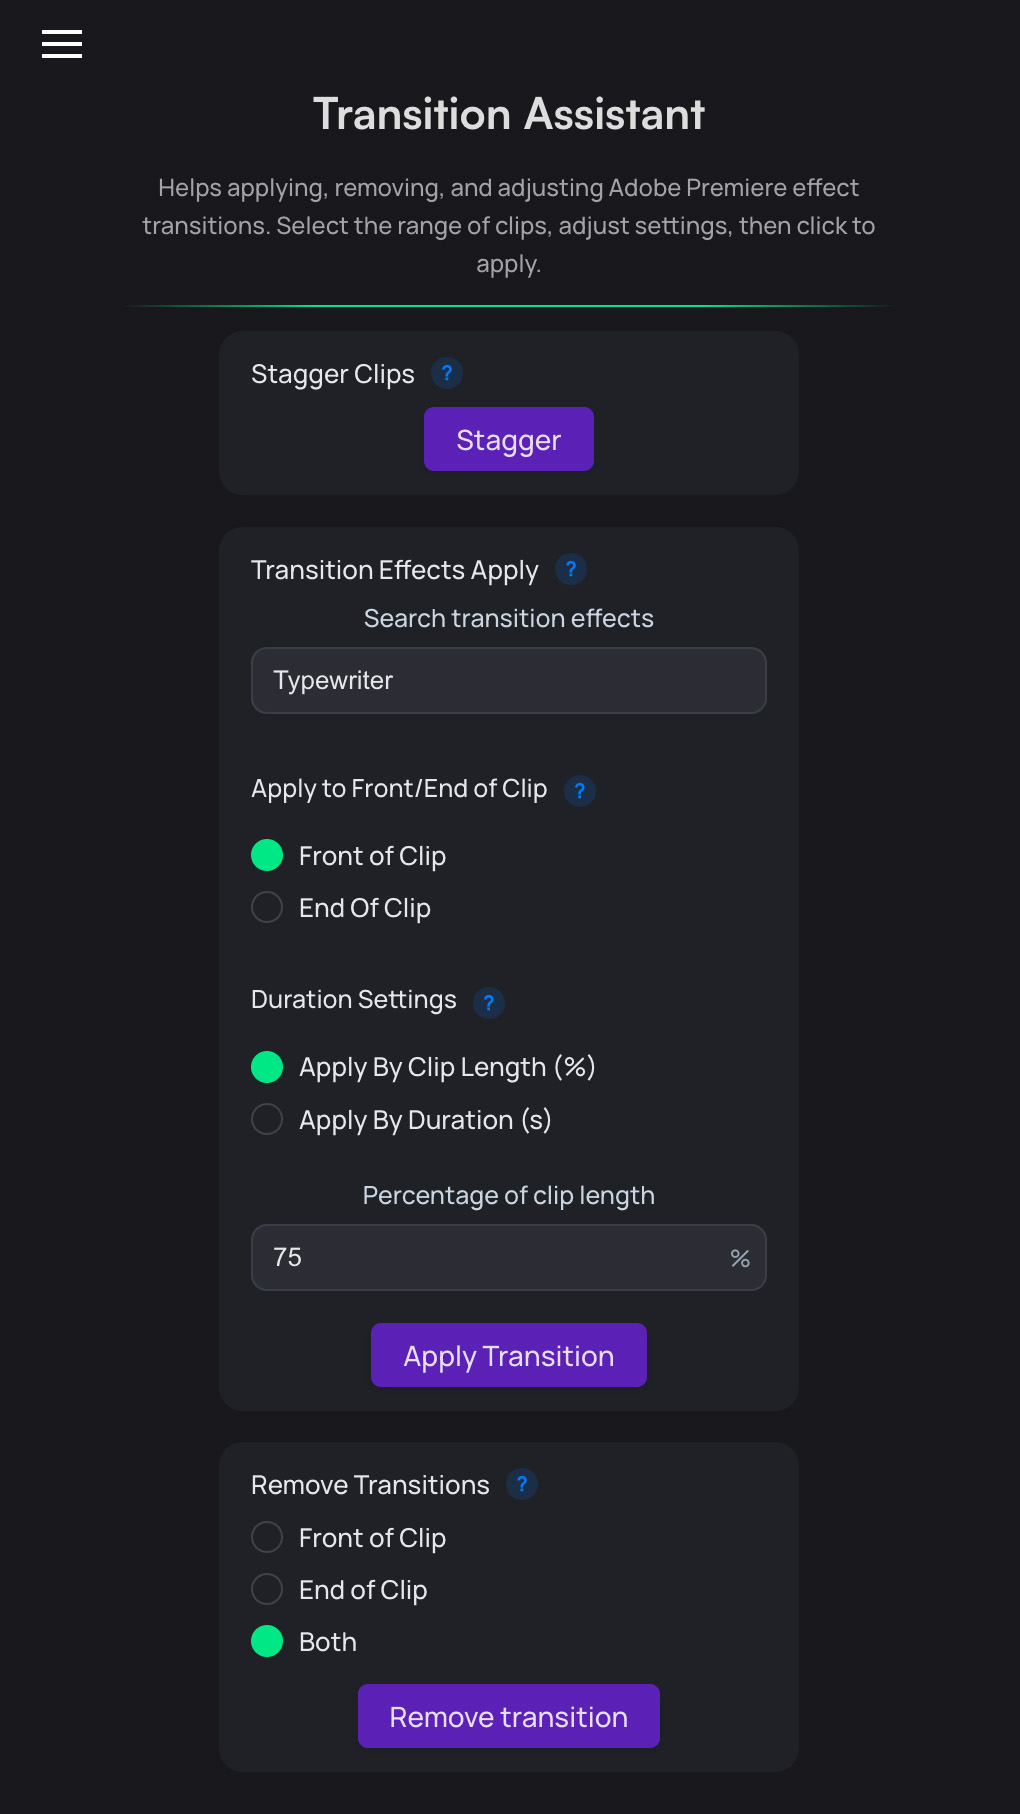Select Apply By Clip Length (%) option

click(x=267, y=1067)
